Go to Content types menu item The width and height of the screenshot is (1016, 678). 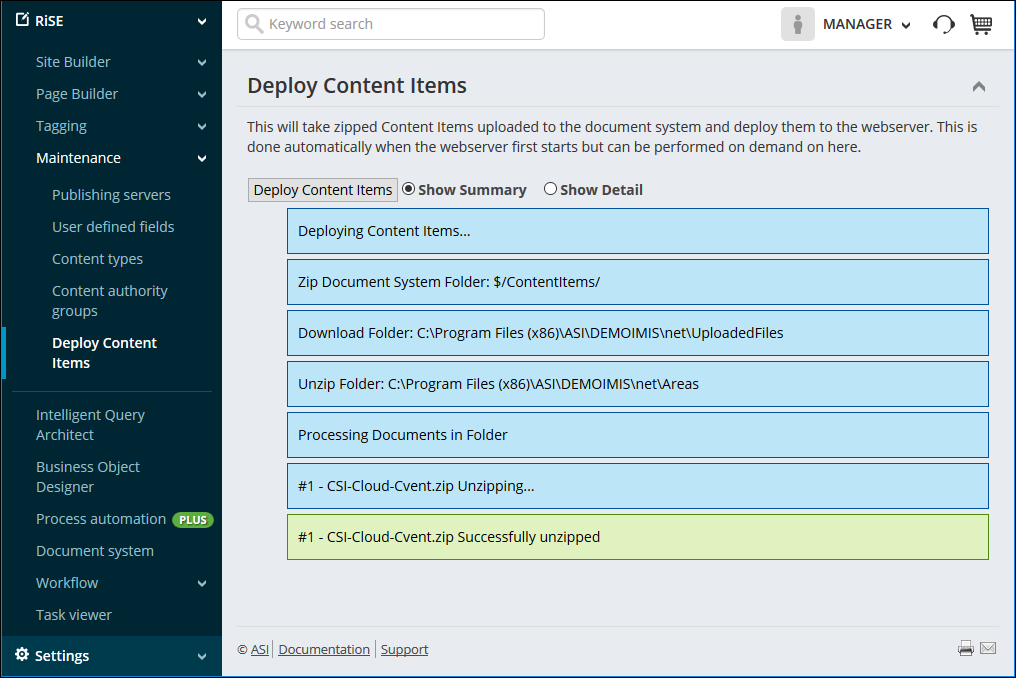pos(97,259)
